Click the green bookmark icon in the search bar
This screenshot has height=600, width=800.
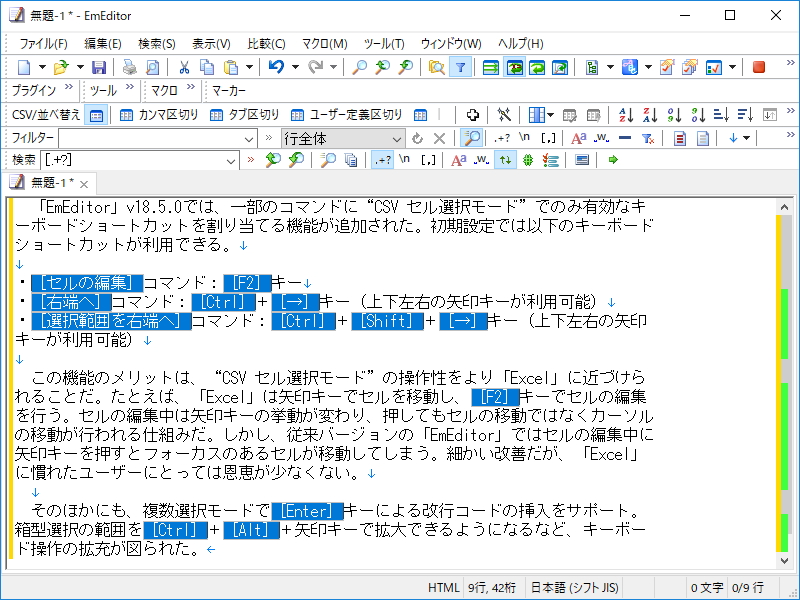pyautogui.click(x=528, y=160)
